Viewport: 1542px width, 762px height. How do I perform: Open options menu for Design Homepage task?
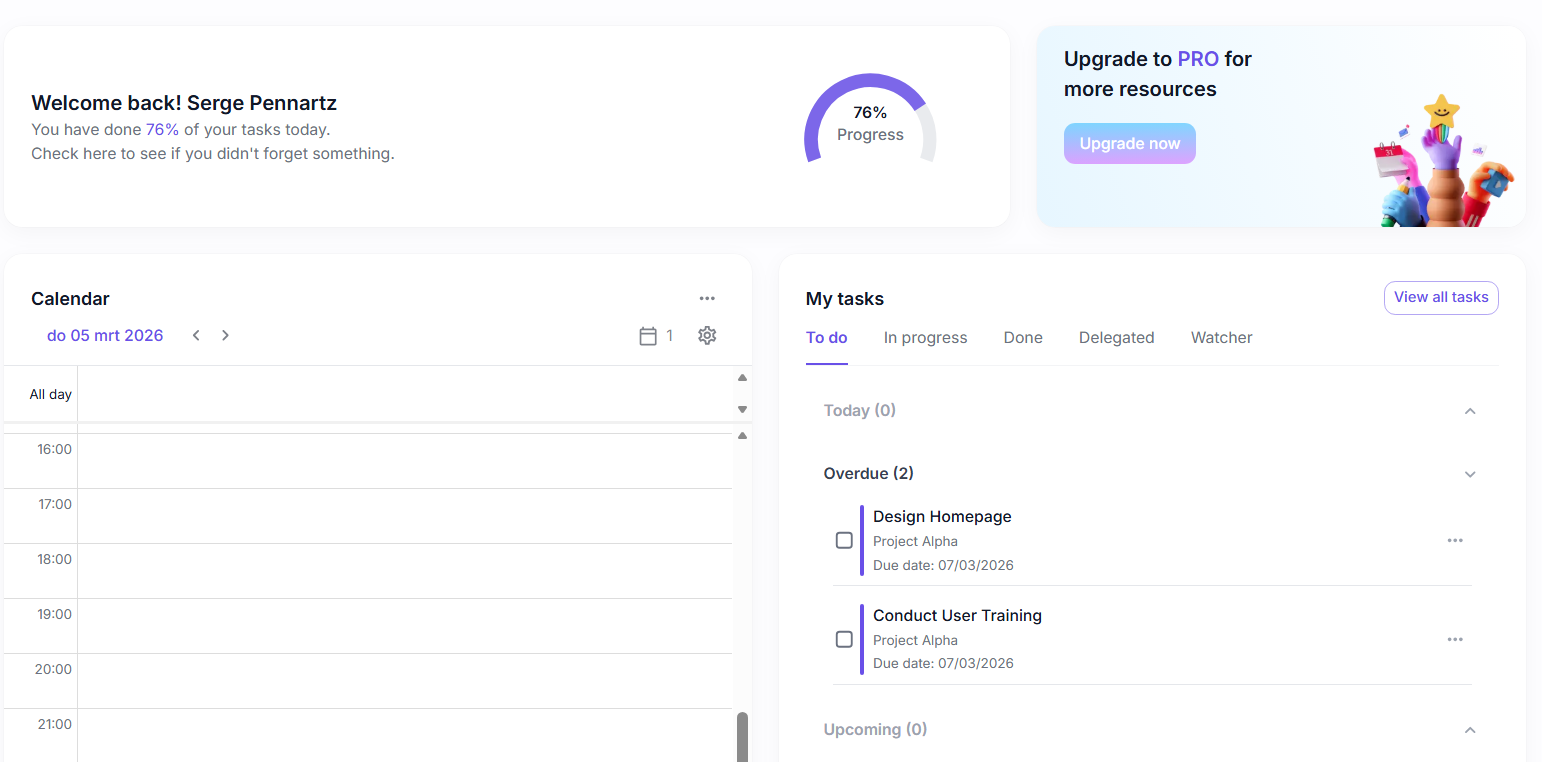[1455, 540]
